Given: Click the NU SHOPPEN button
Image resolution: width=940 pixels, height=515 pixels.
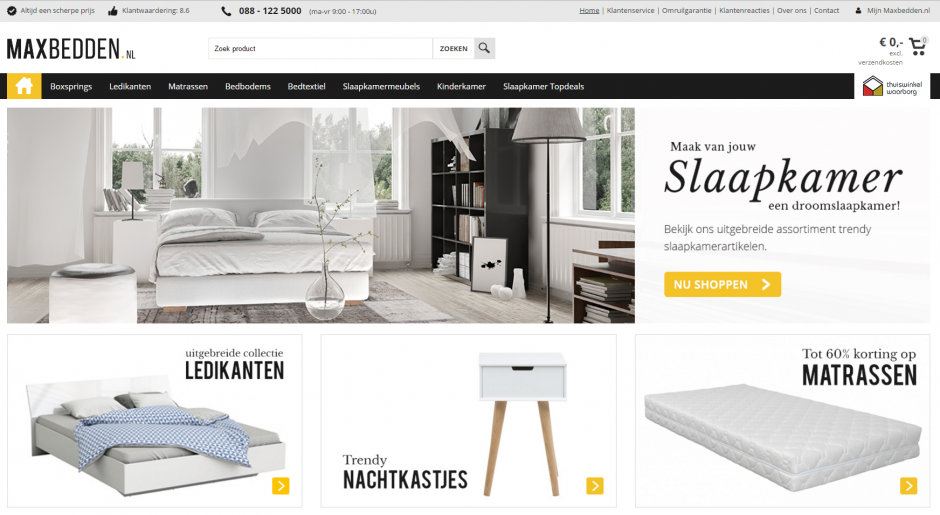Looking at the screenshot, I should [722, 284].
